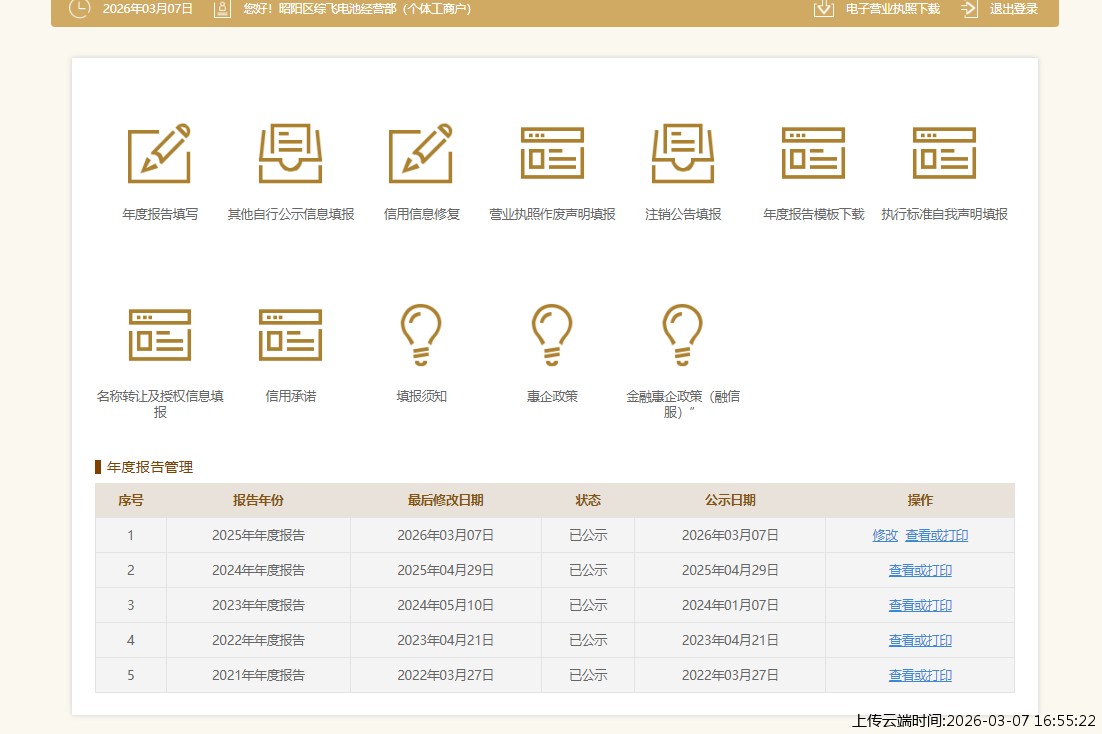Select the 营业执照作废声明填报 icon

click(552, 154)
